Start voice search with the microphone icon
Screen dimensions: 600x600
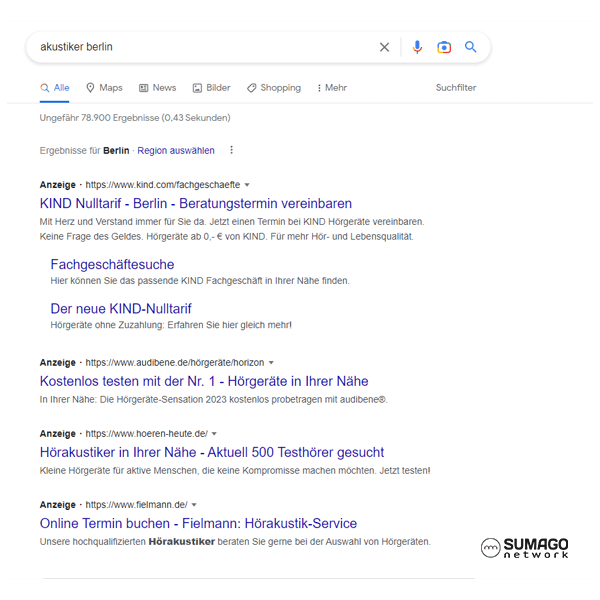(417, 47)
